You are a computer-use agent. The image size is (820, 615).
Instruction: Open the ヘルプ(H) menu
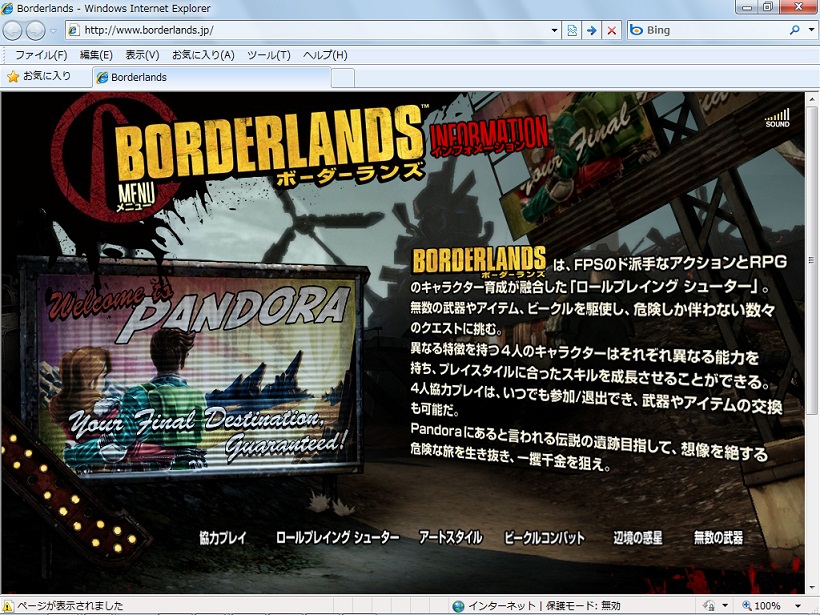click(x=325, y=55)
